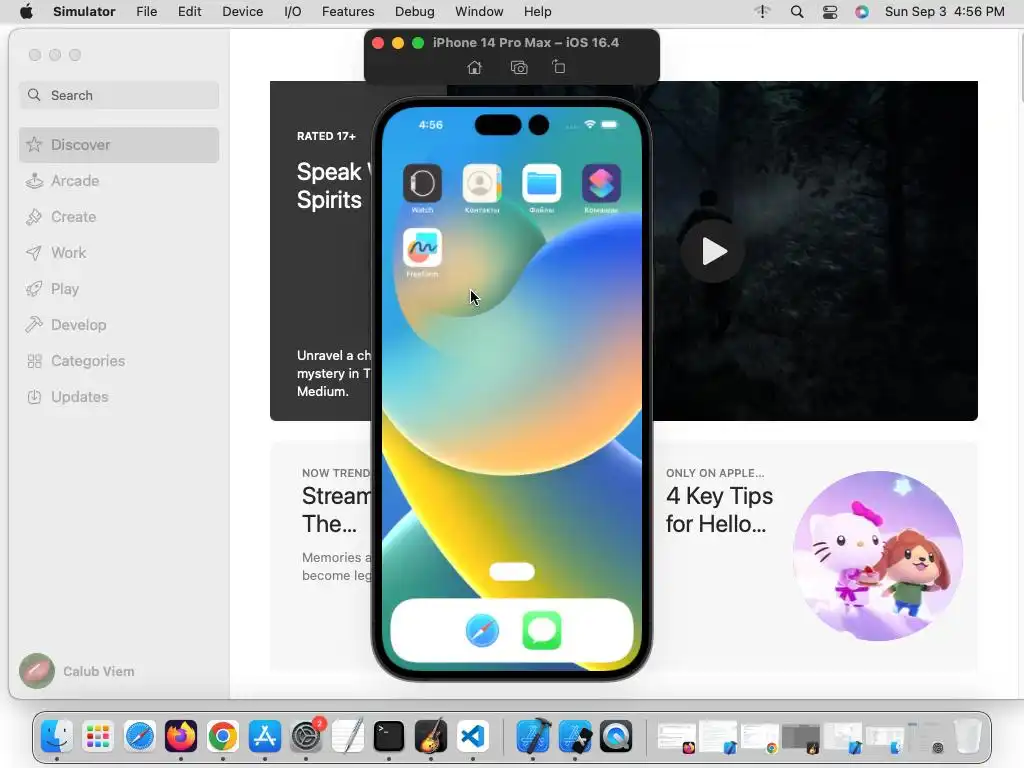The height and width of the screenshot is (768, 1024).
Task: Launch Firefox from the Dock
Action: (x=181, y=737)
